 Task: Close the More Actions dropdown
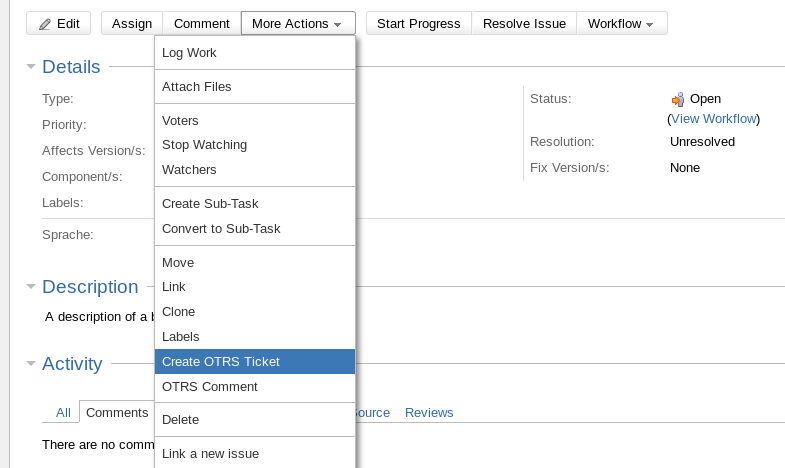(x=298, y=23)
